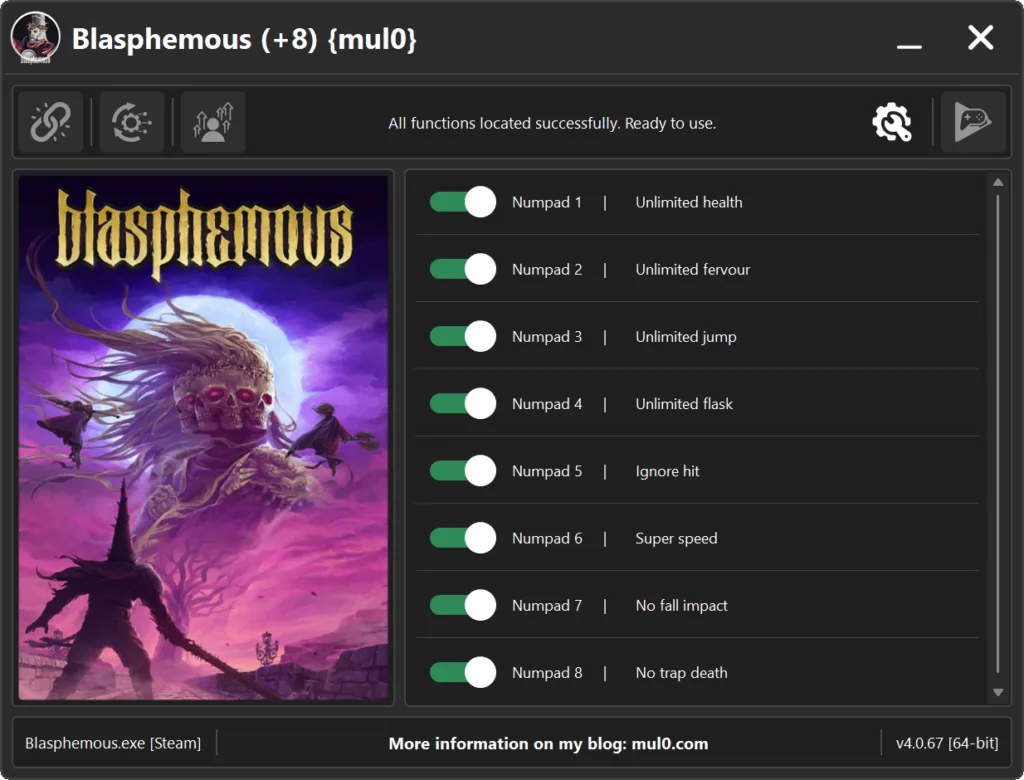The image size is (1024, 780).
Task: Disable the No fall impact switch
Action: 462,606
